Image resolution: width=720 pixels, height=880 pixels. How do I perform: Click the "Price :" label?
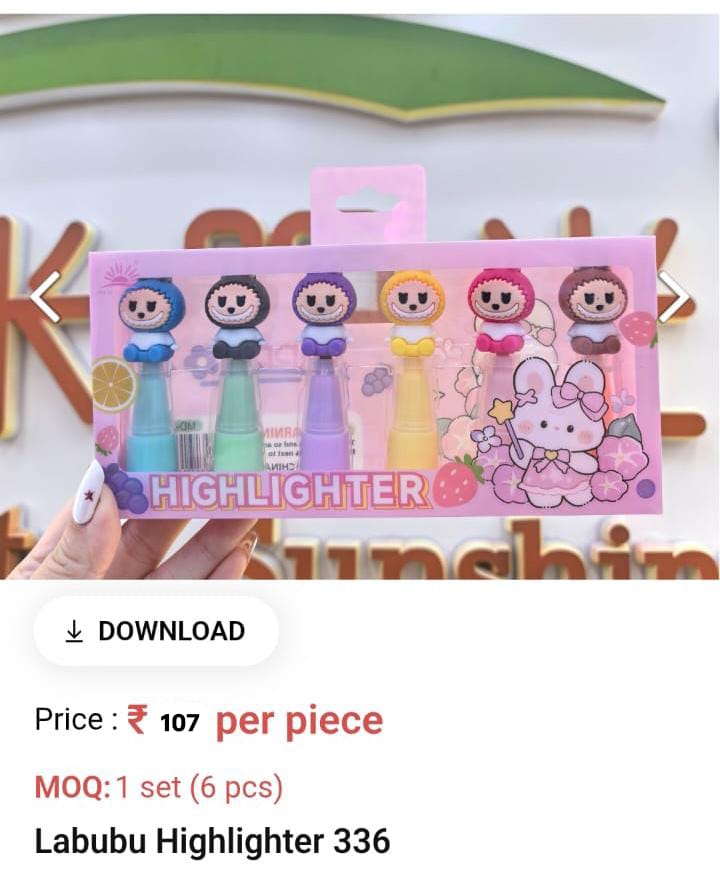pyautogui.click(x=76, y=719)
